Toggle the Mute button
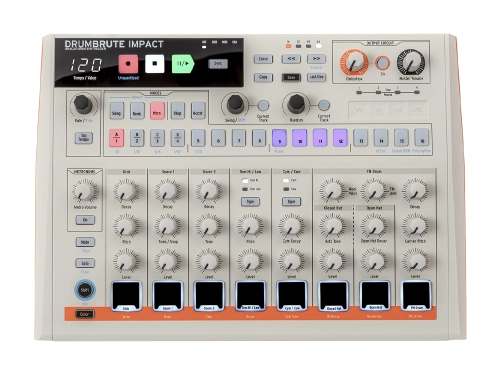 [x=85, y=242]
